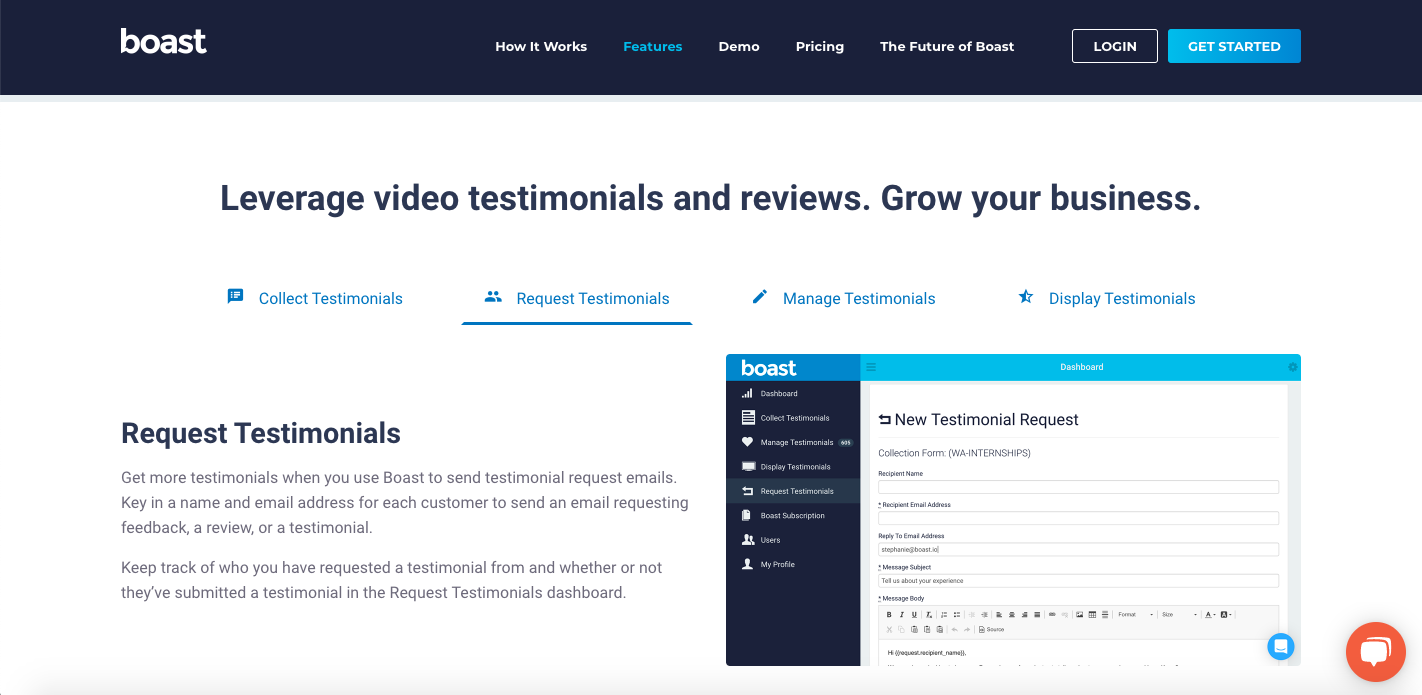1422x695 pixels.
Task: Click the hamburger menu icon in the dashboard preview
Action: pos(871,367)
